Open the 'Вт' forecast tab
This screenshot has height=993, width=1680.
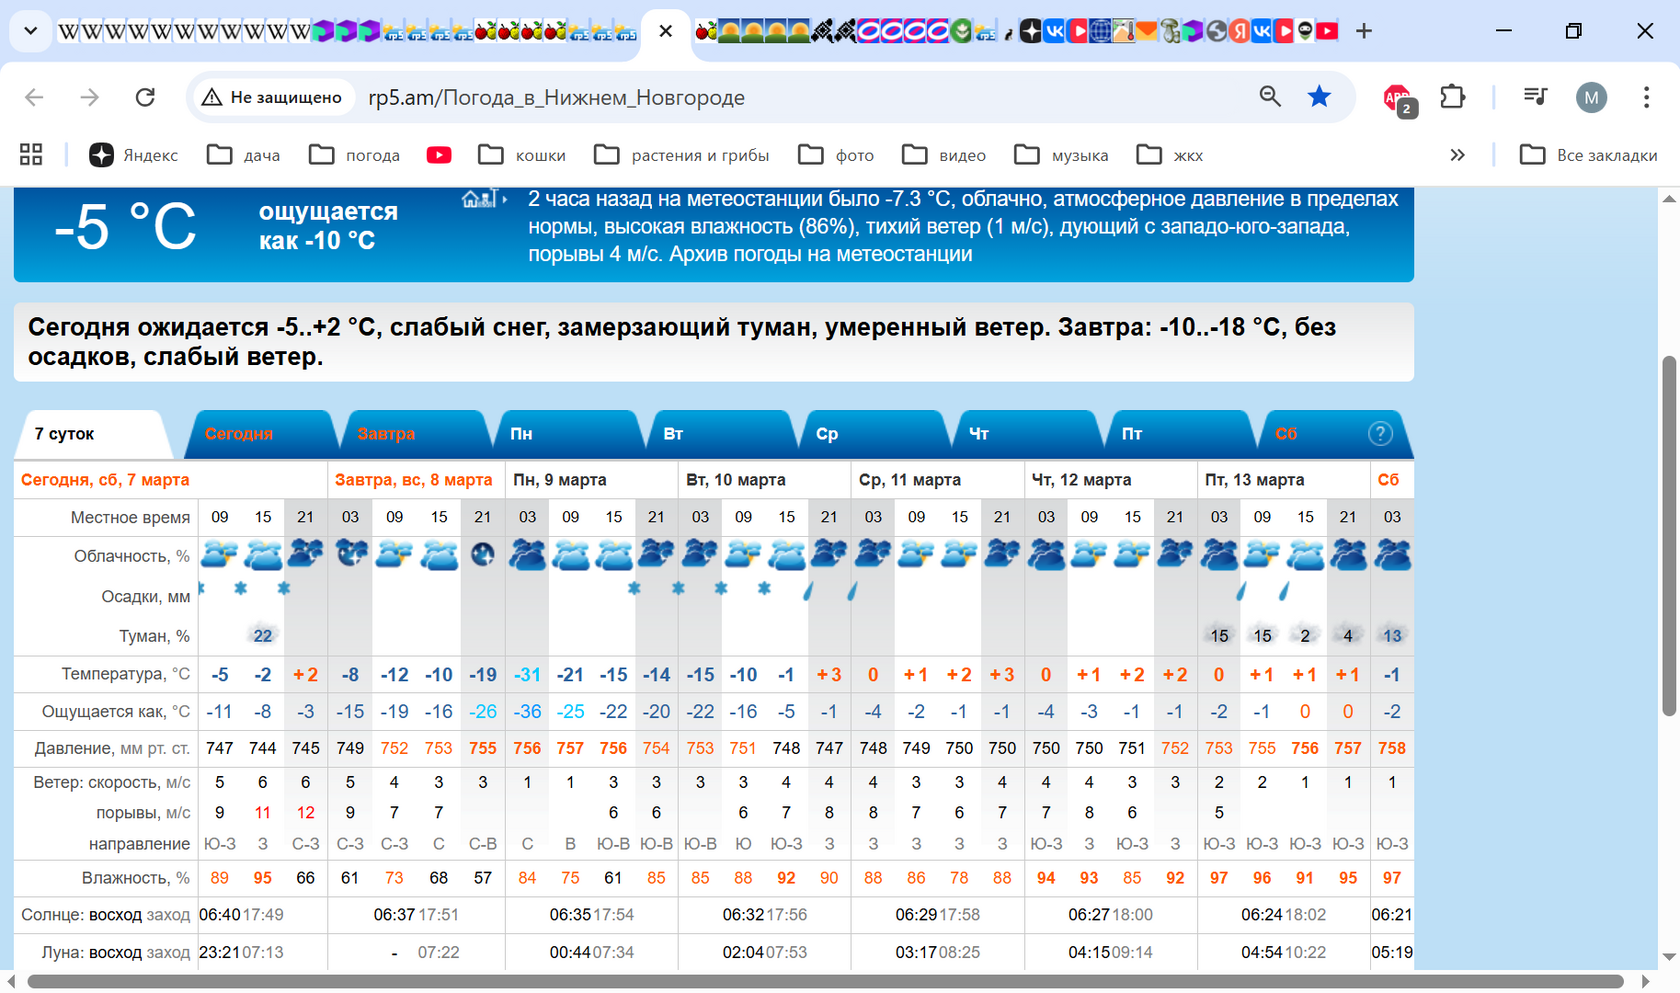(673, 434)
